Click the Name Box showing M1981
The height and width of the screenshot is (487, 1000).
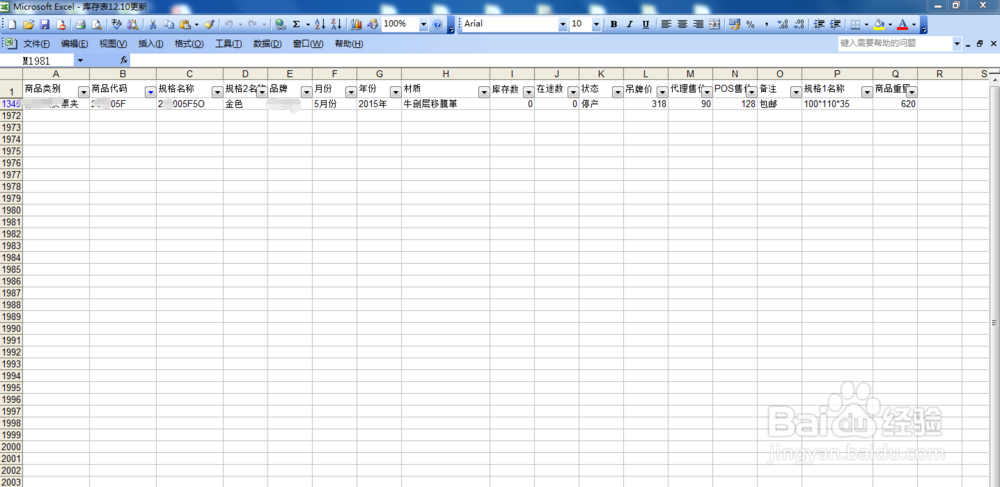[38, 61]
